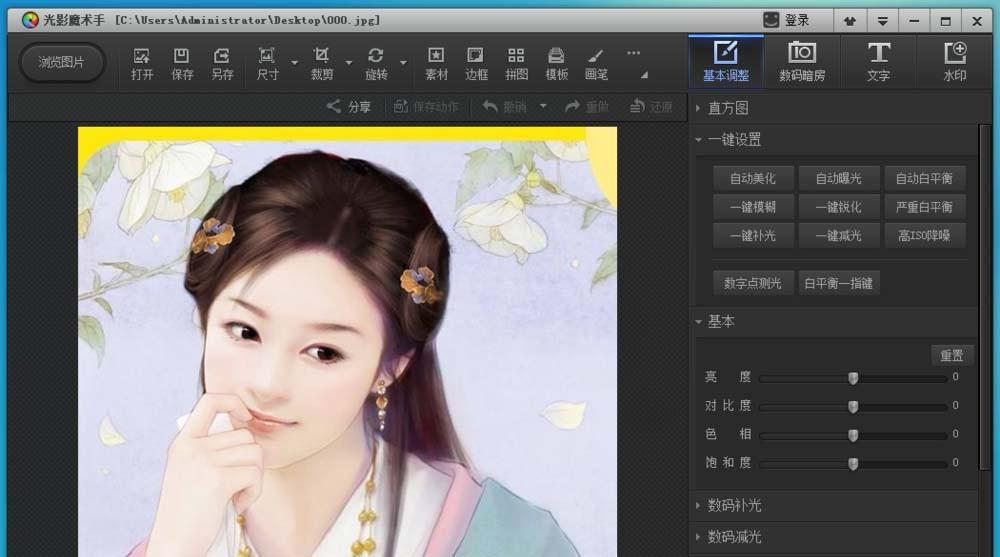Open the 尺寸 size dropdown arrow
Viewport: 1000px width, 557px height.
point(294,63)
